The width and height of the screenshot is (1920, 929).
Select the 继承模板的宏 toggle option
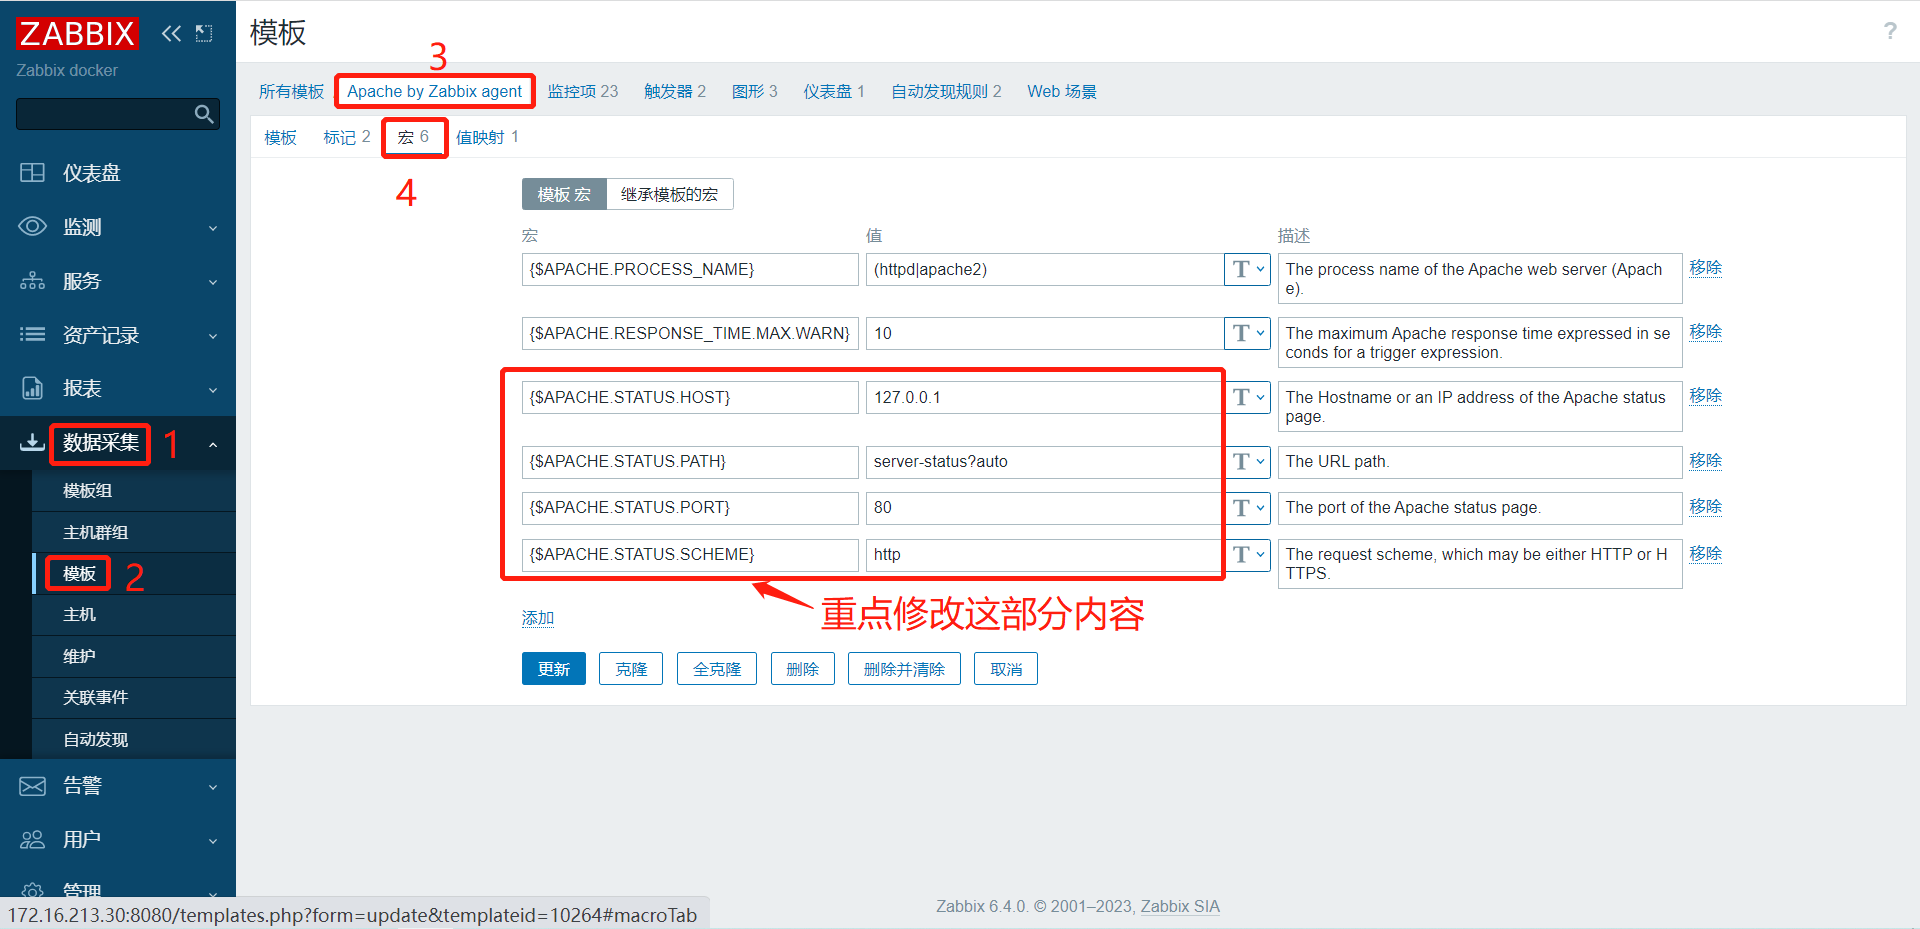pos(669,194)
